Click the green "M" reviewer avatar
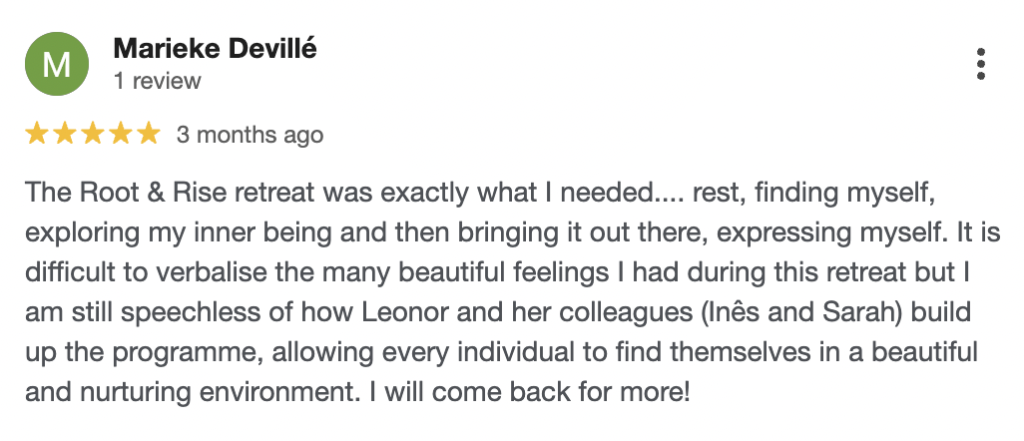 (59, 65)
